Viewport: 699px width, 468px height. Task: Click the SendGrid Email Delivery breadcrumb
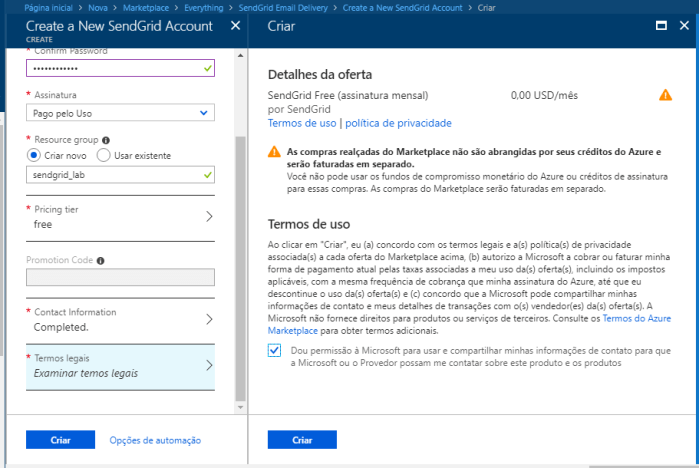(x=285, y=7)
